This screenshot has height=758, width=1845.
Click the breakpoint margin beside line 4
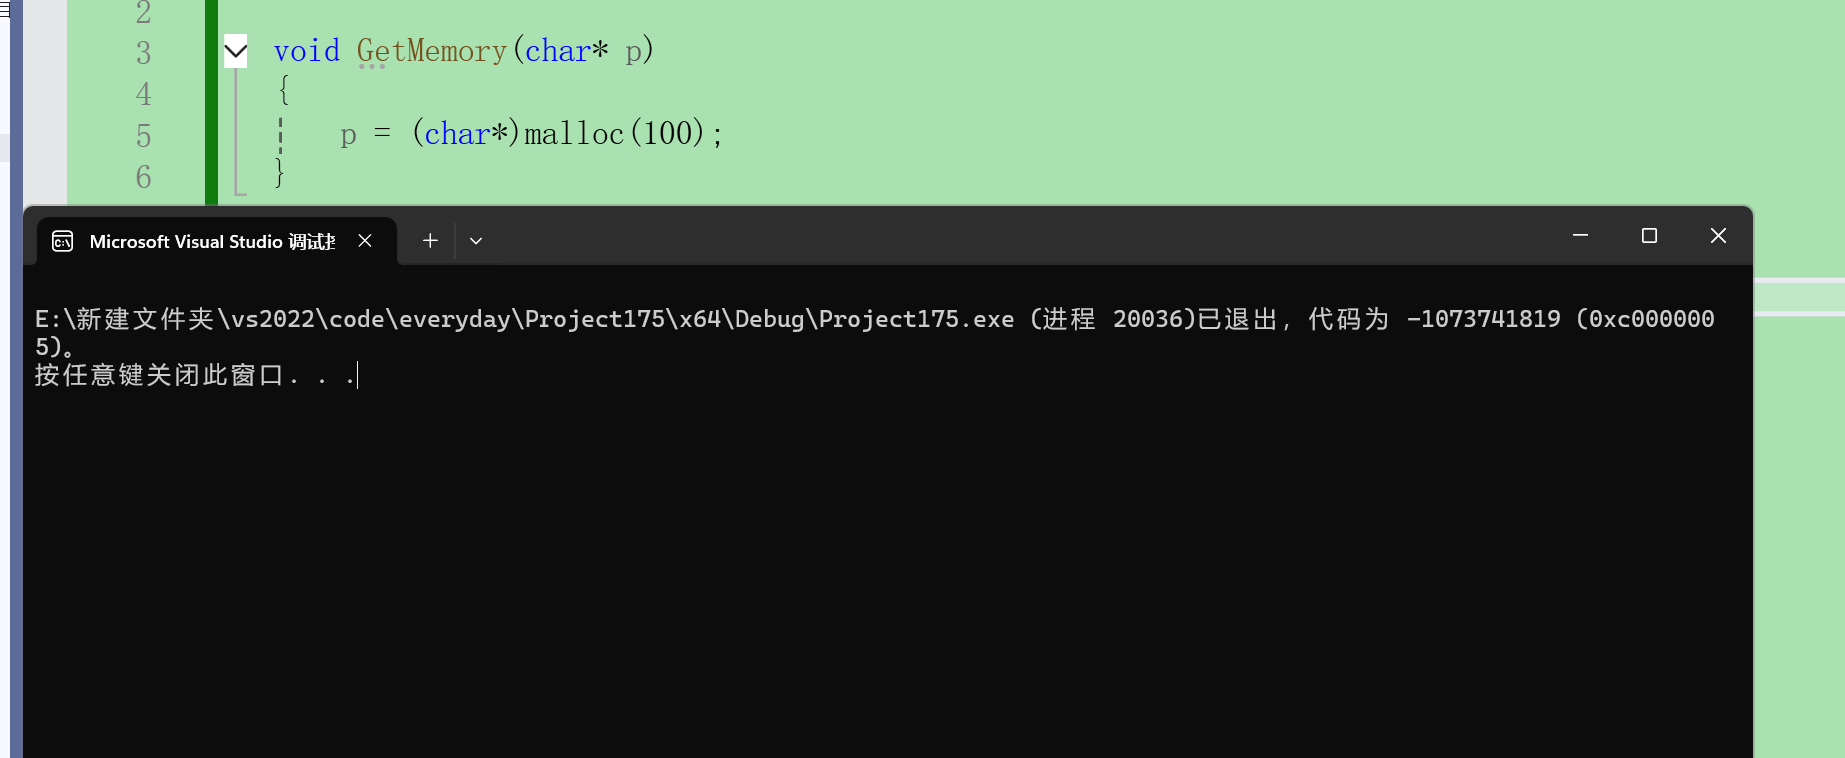click(45, 94)
